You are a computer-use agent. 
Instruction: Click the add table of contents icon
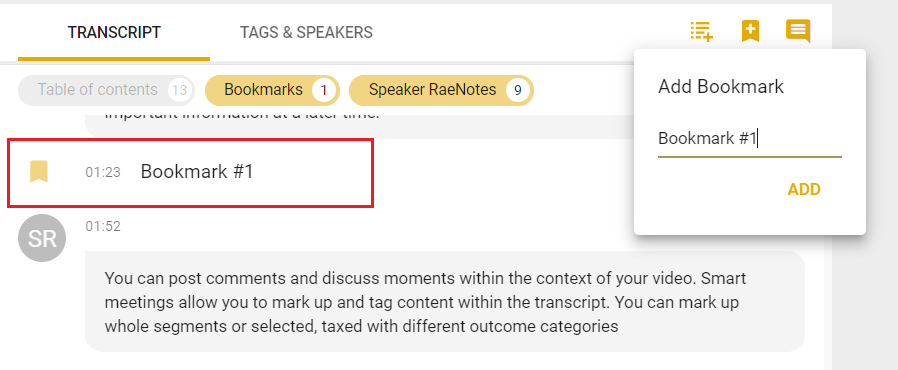702,32
